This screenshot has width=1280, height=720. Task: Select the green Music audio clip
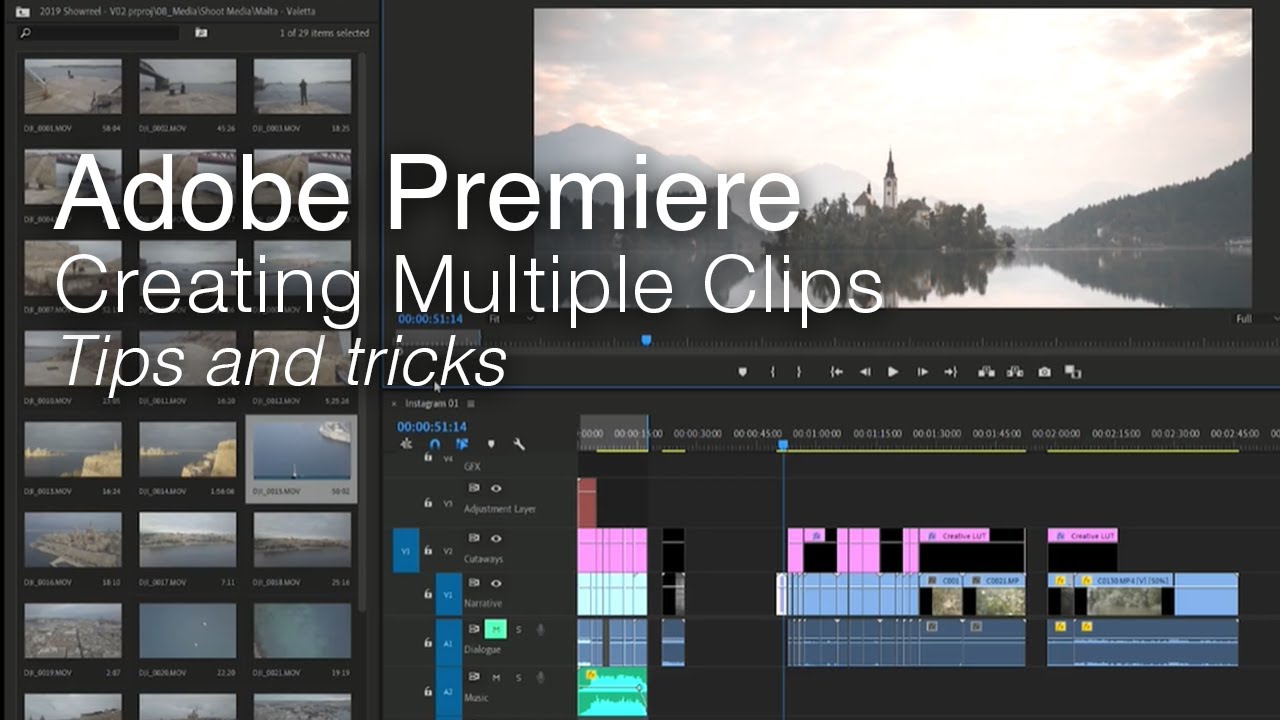click(612, 691)
